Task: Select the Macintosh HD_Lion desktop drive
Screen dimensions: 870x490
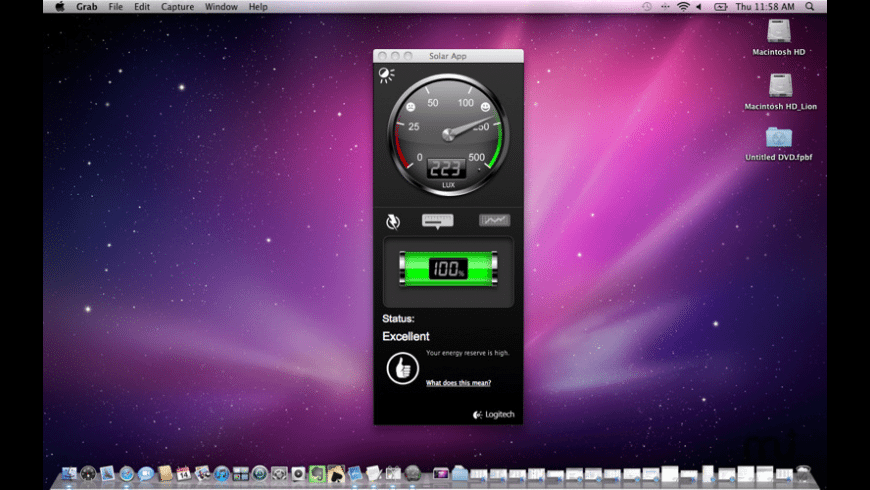Action: pyautogui.click(x=780, y=92)
